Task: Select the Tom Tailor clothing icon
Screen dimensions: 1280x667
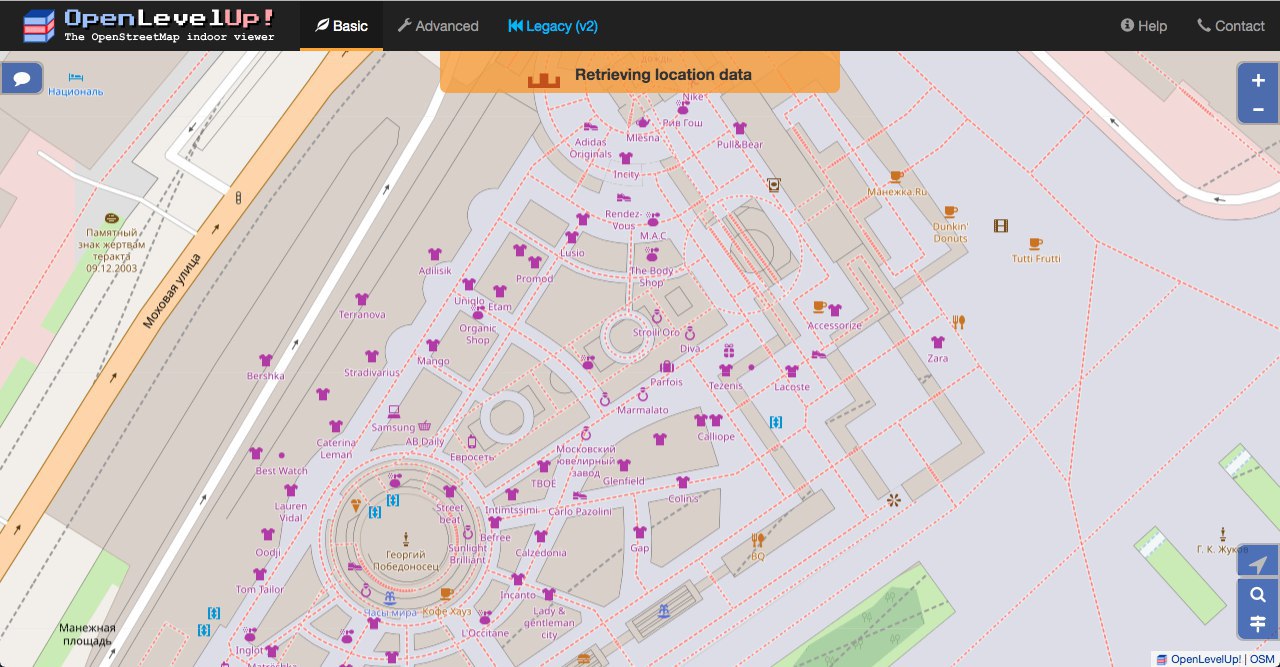Action: coord(260,574)
